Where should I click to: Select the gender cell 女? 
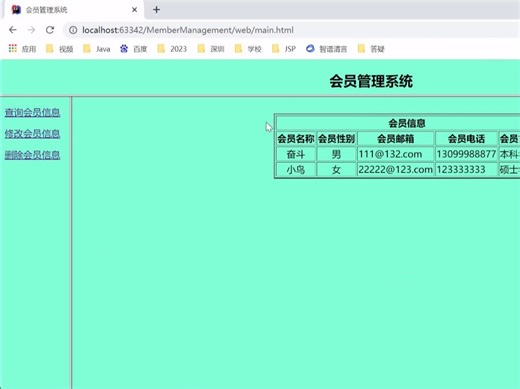click(x=336, y=170)
